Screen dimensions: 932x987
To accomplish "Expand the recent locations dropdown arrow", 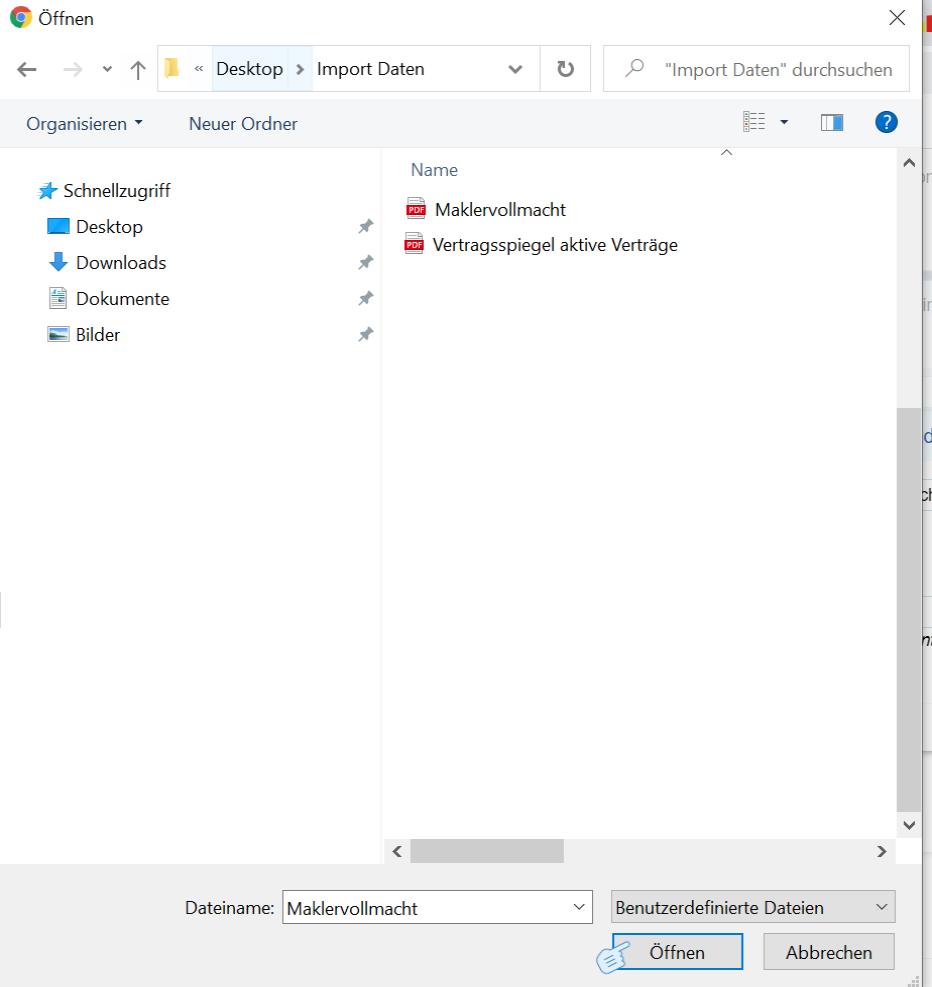I will point(107,69).
